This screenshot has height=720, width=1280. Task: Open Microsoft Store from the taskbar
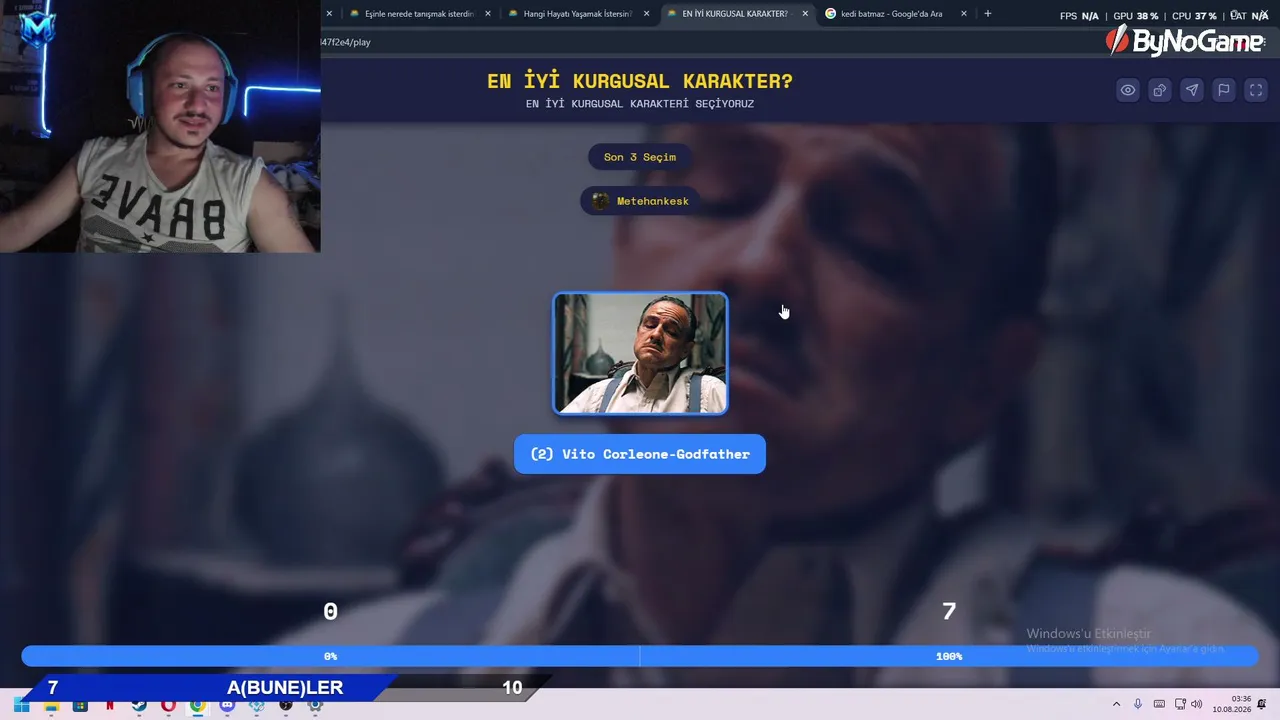(80, 705)
